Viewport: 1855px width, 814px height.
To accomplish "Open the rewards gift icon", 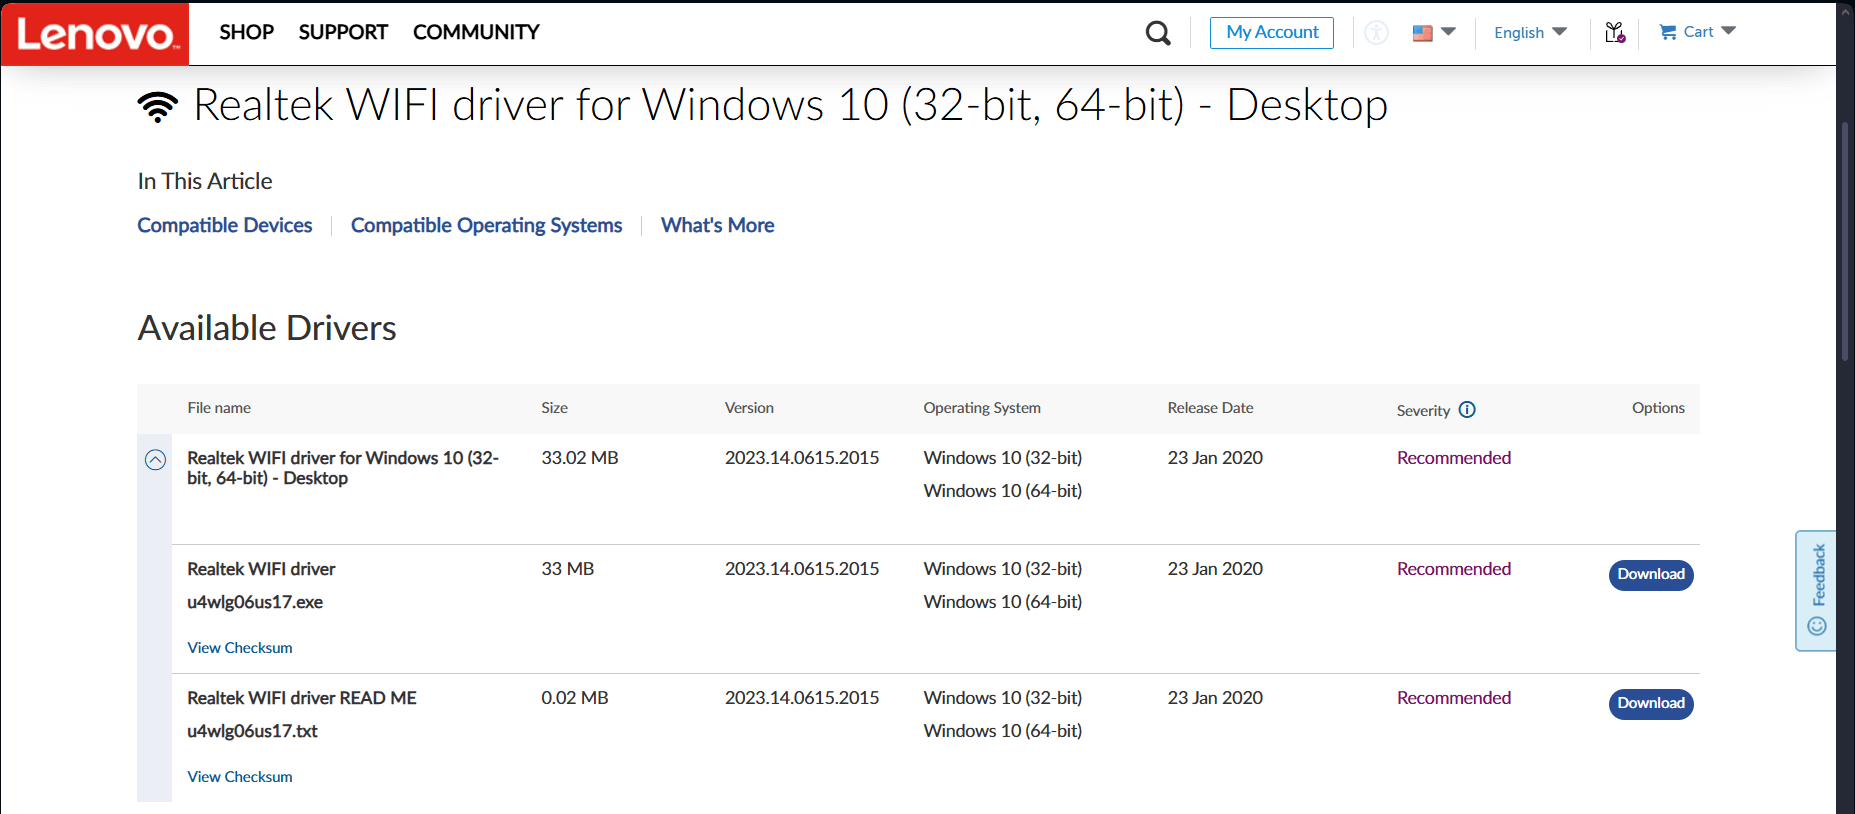I will coord(1615,33).
